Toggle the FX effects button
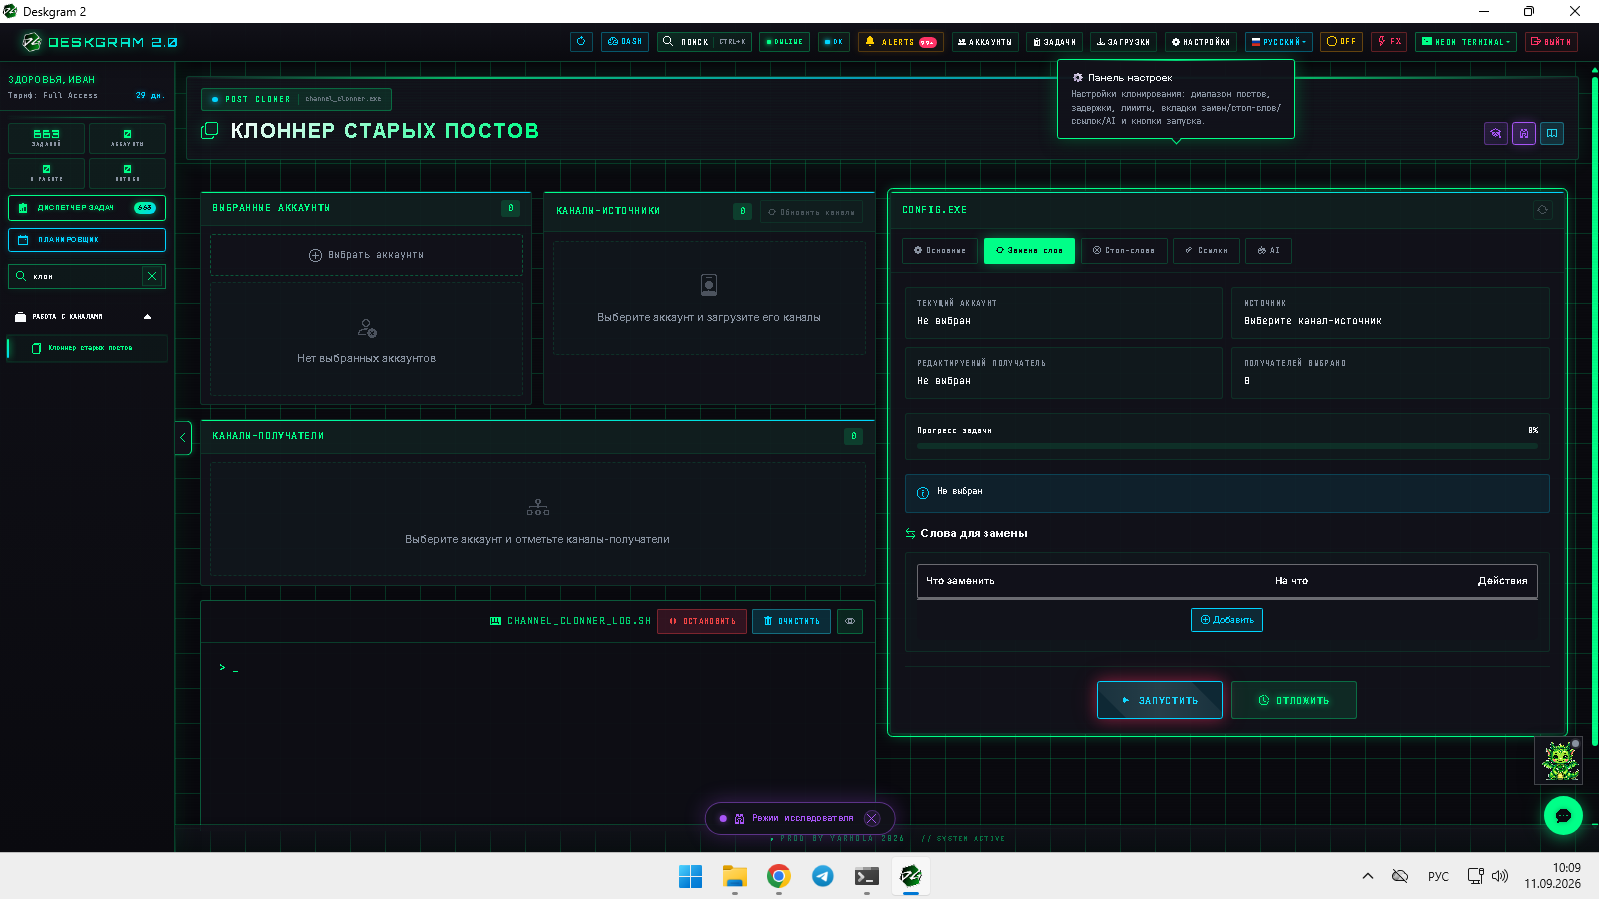The image size is (1599, 899). [1389, 42]
